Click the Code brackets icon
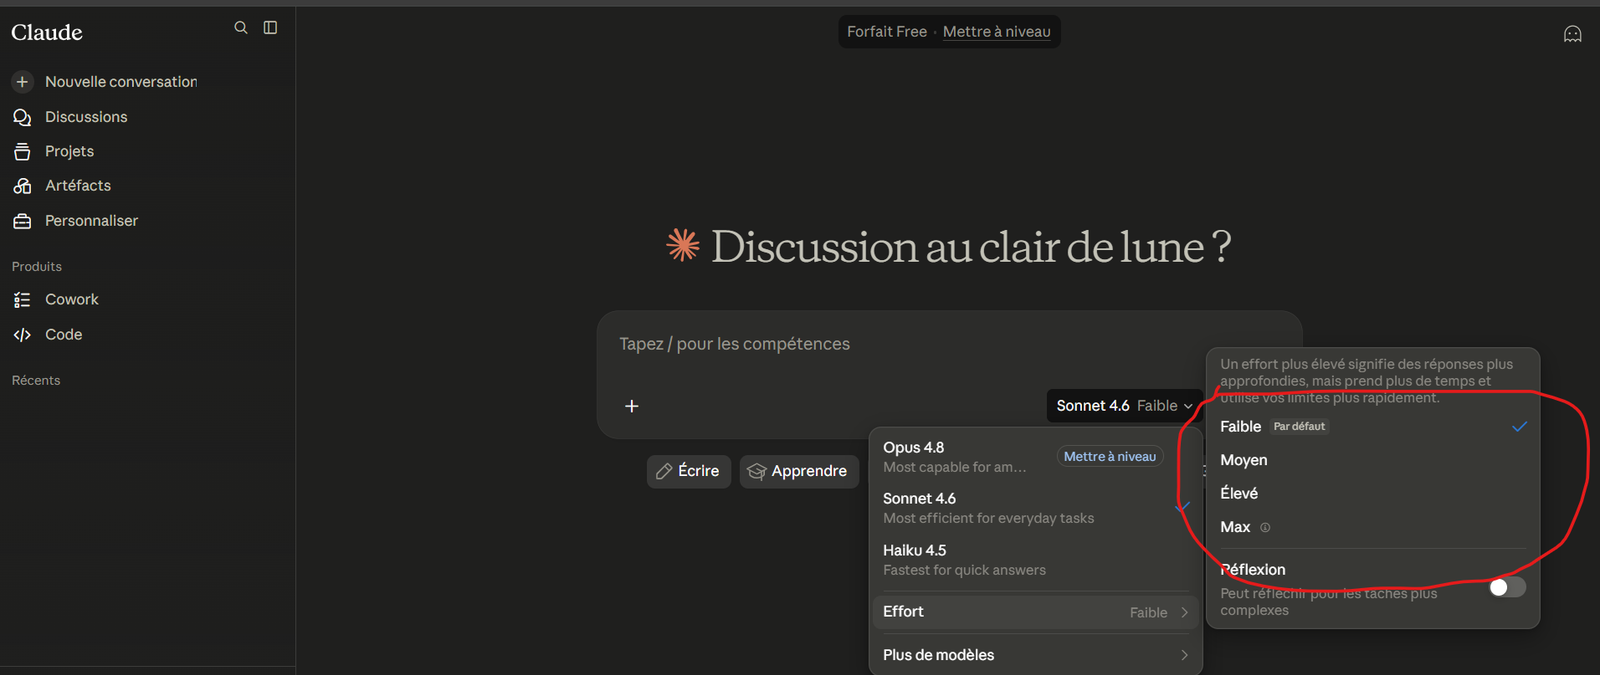This screenshot has width=1600, height=675. [22, 335]
